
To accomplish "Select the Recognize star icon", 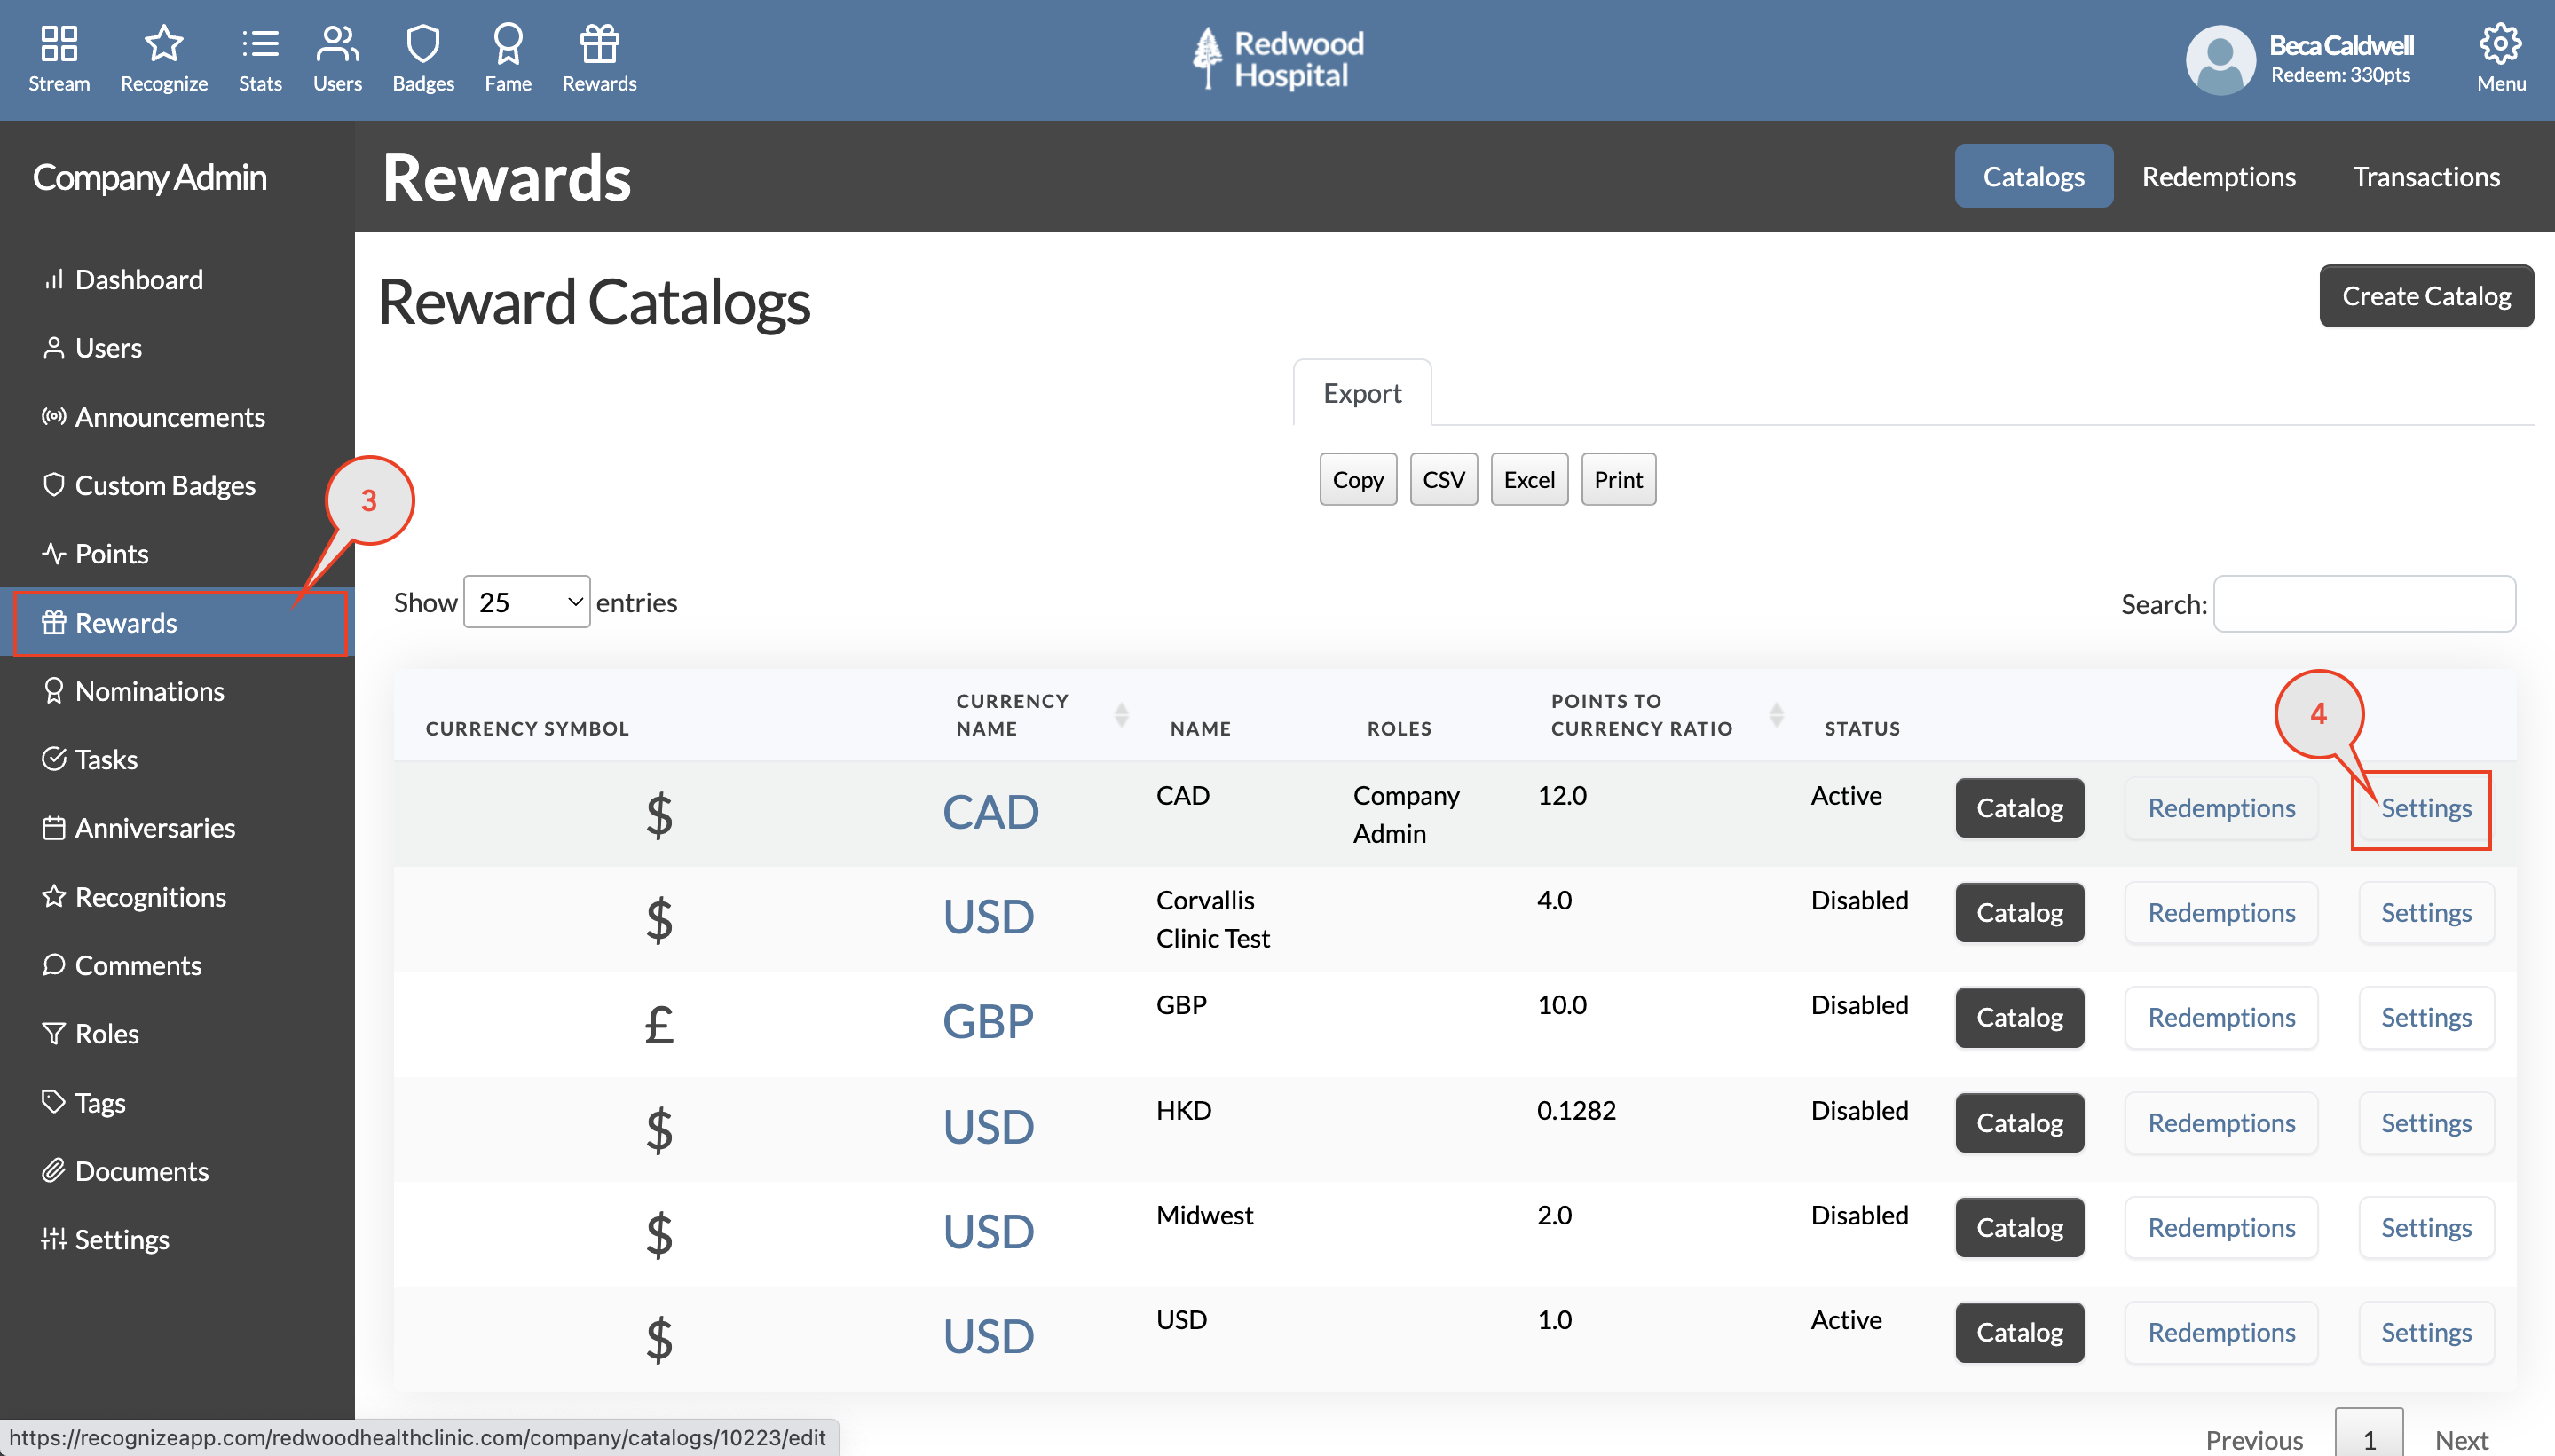I will (x=162, y=44).
